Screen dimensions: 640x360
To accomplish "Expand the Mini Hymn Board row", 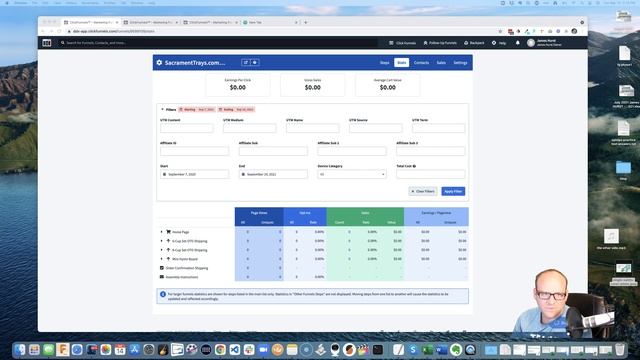I will pos(161,259).
